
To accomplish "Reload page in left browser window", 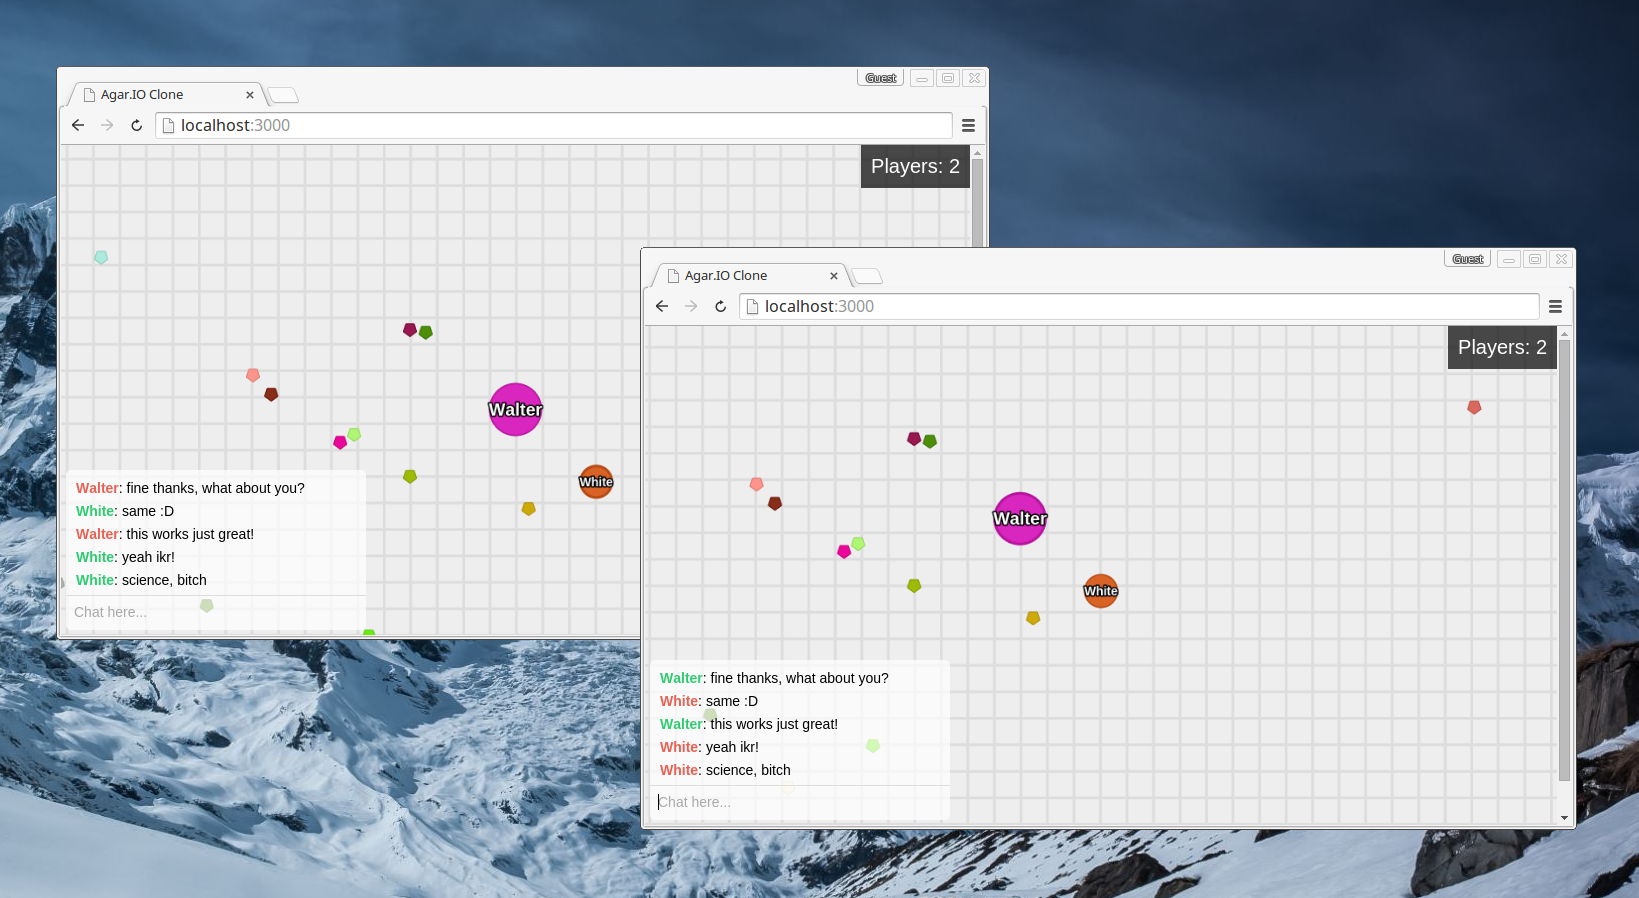I will pos(136,125).
